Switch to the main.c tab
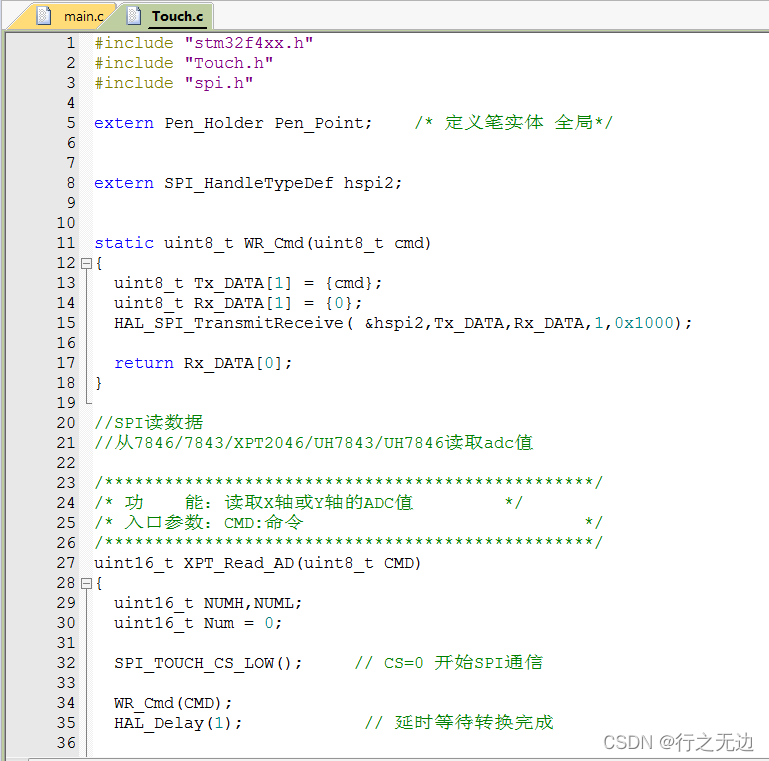Image resolution: width=769 pixels, height=761 pixels. pyautogui.click(x=74, y=16)
